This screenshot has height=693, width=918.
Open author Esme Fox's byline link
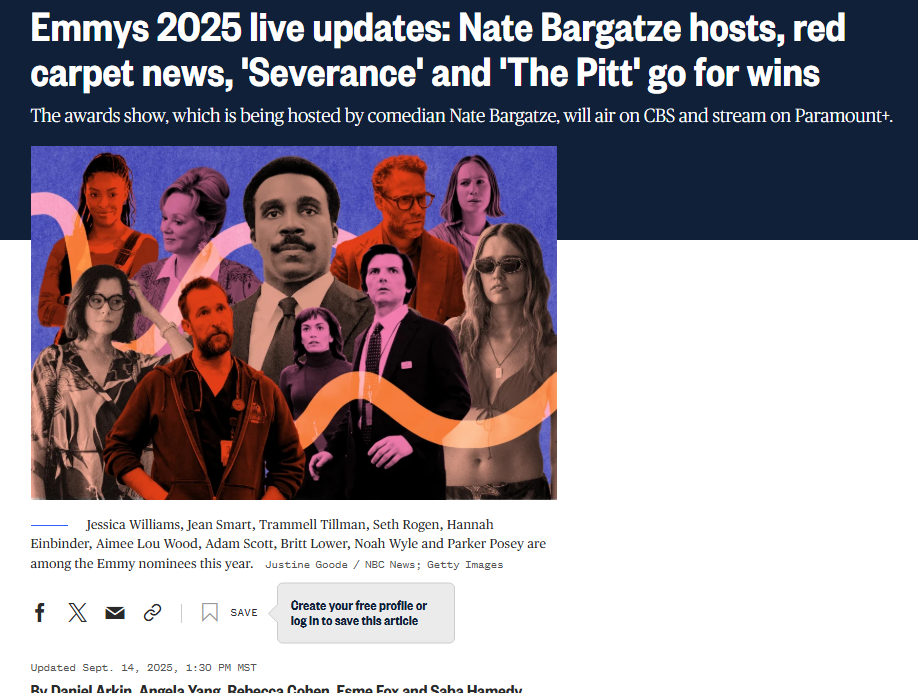(x=367, y=689)
